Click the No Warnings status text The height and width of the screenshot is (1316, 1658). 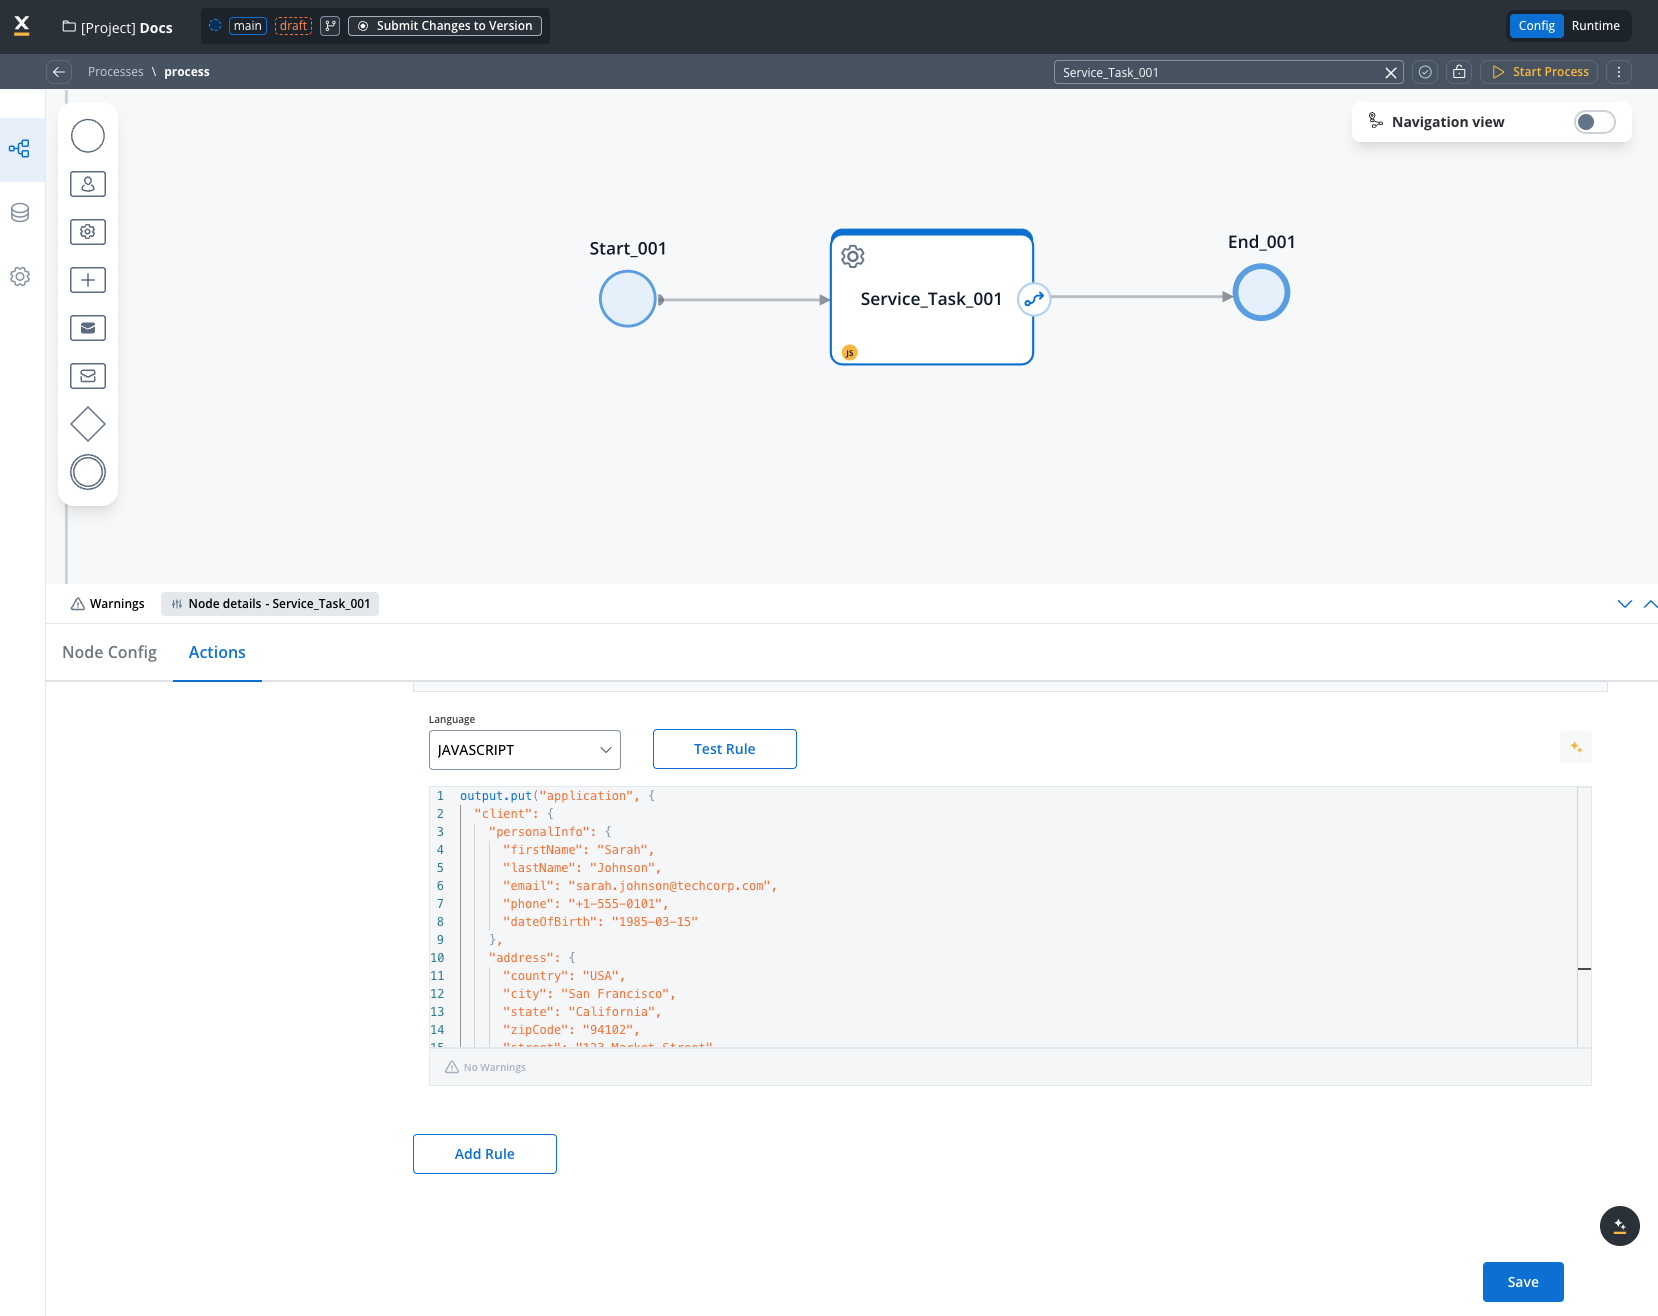tap(494, 1068)
